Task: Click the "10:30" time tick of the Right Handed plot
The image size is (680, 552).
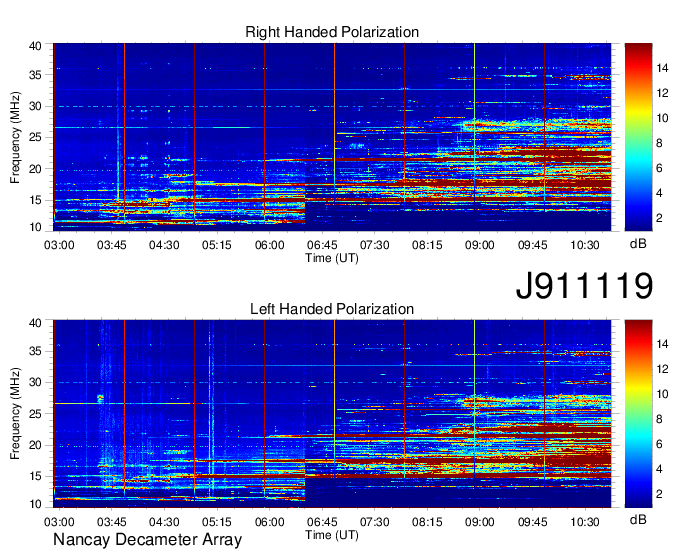Action: point(585,245)
